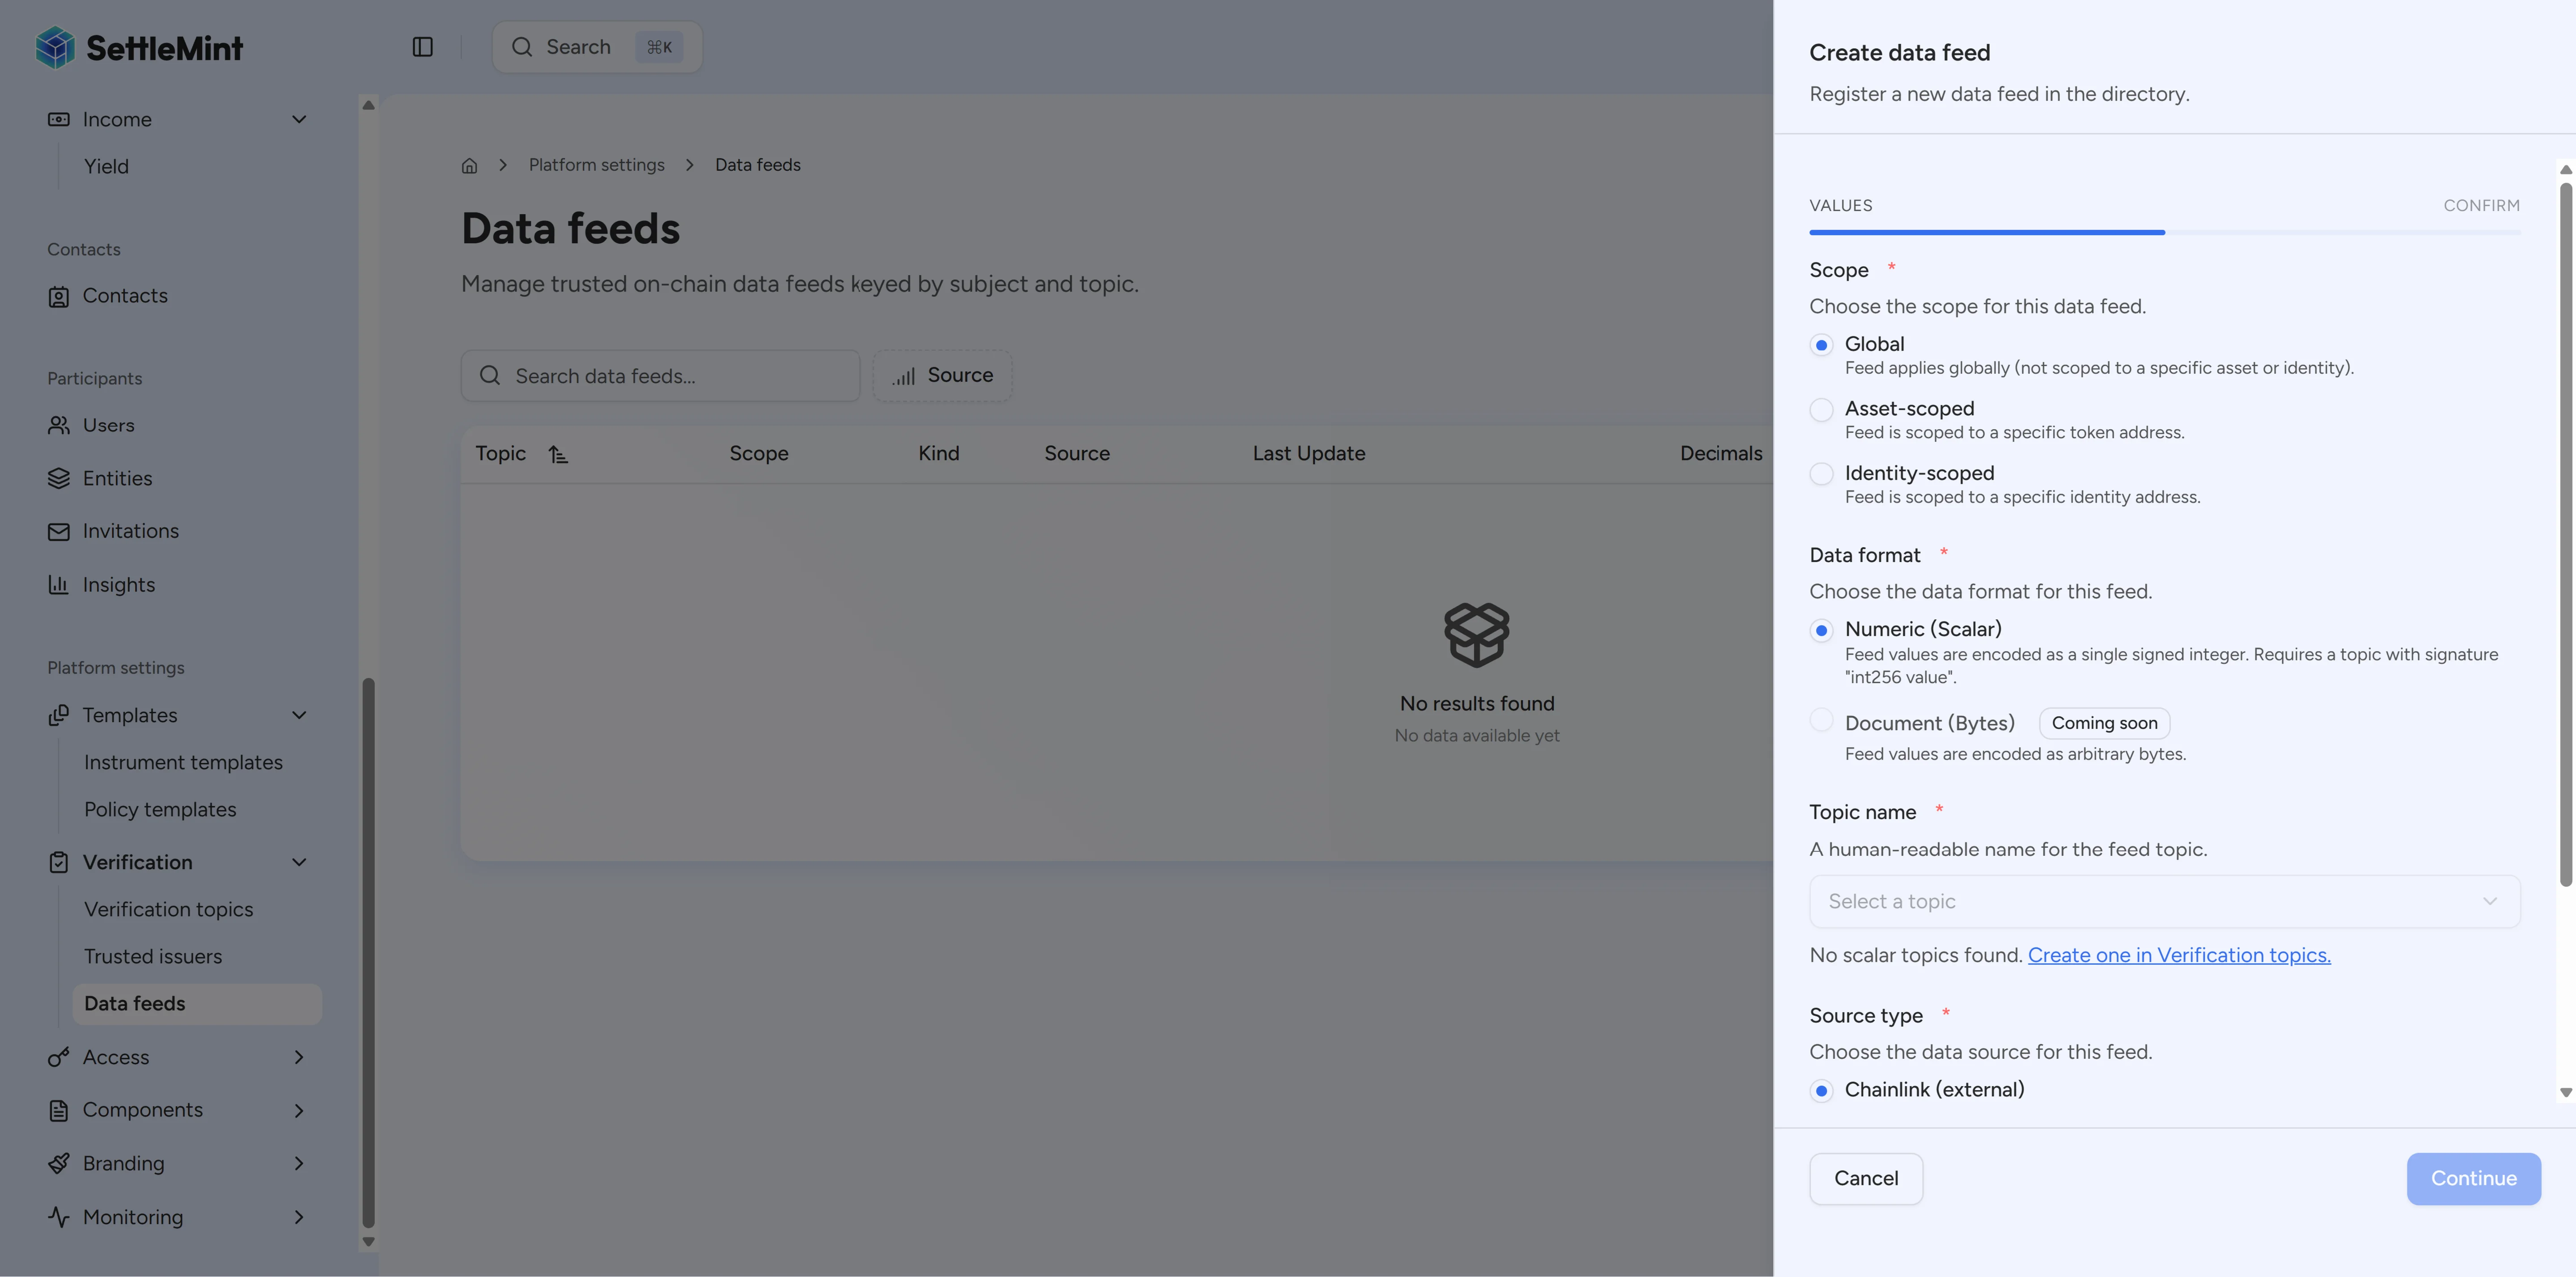2576x1277 pixels.
Task: Click the sidebar collapse panel icon
Action: tap(422, 46)
